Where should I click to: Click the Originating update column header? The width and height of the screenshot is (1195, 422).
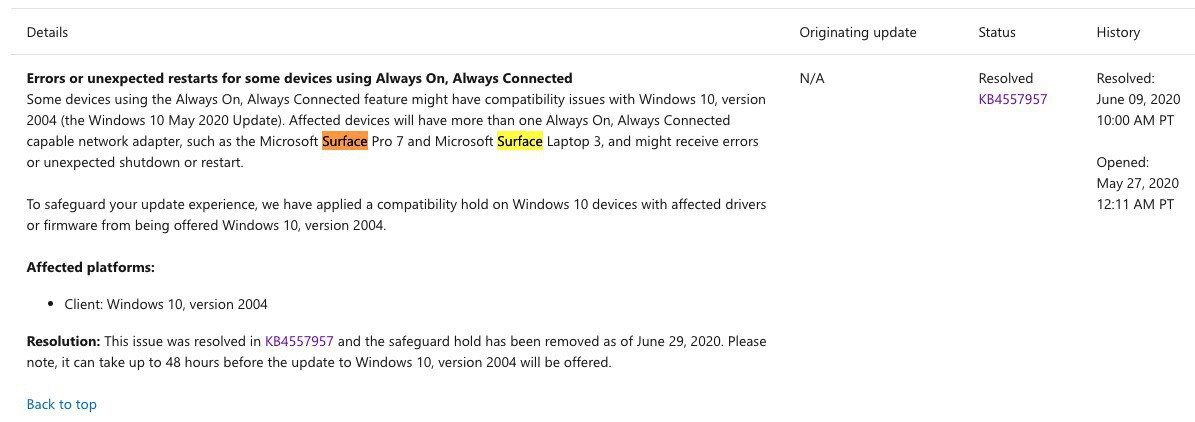click(857, 32)
